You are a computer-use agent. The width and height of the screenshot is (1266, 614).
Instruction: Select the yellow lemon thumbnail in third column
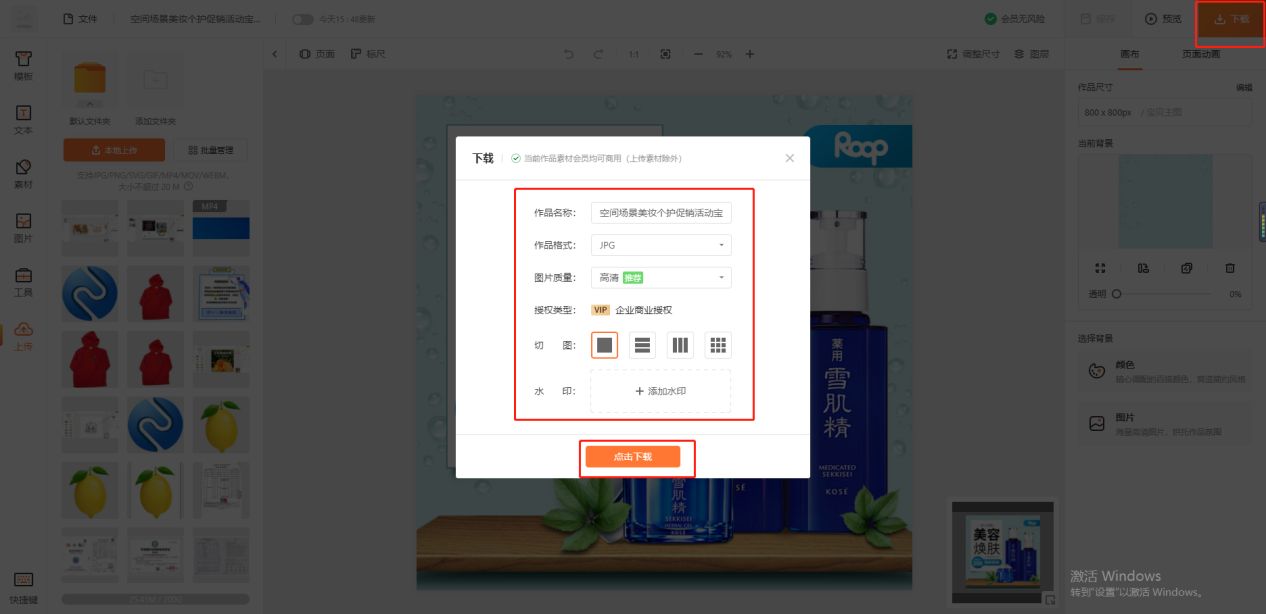point(221,425)
